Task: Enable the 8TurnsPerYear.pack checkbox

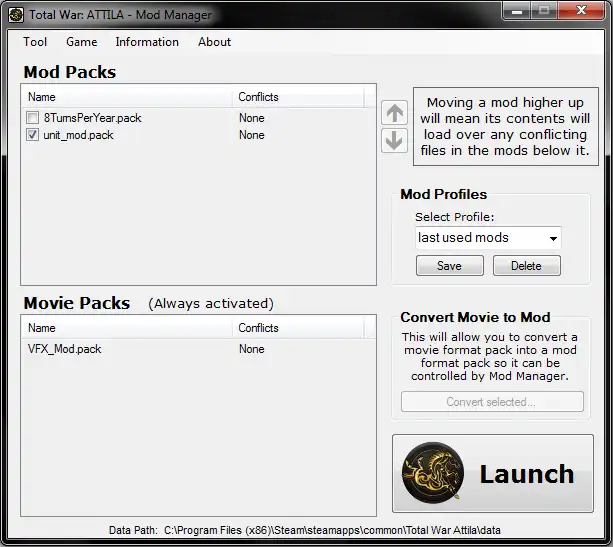Action: 32,117
